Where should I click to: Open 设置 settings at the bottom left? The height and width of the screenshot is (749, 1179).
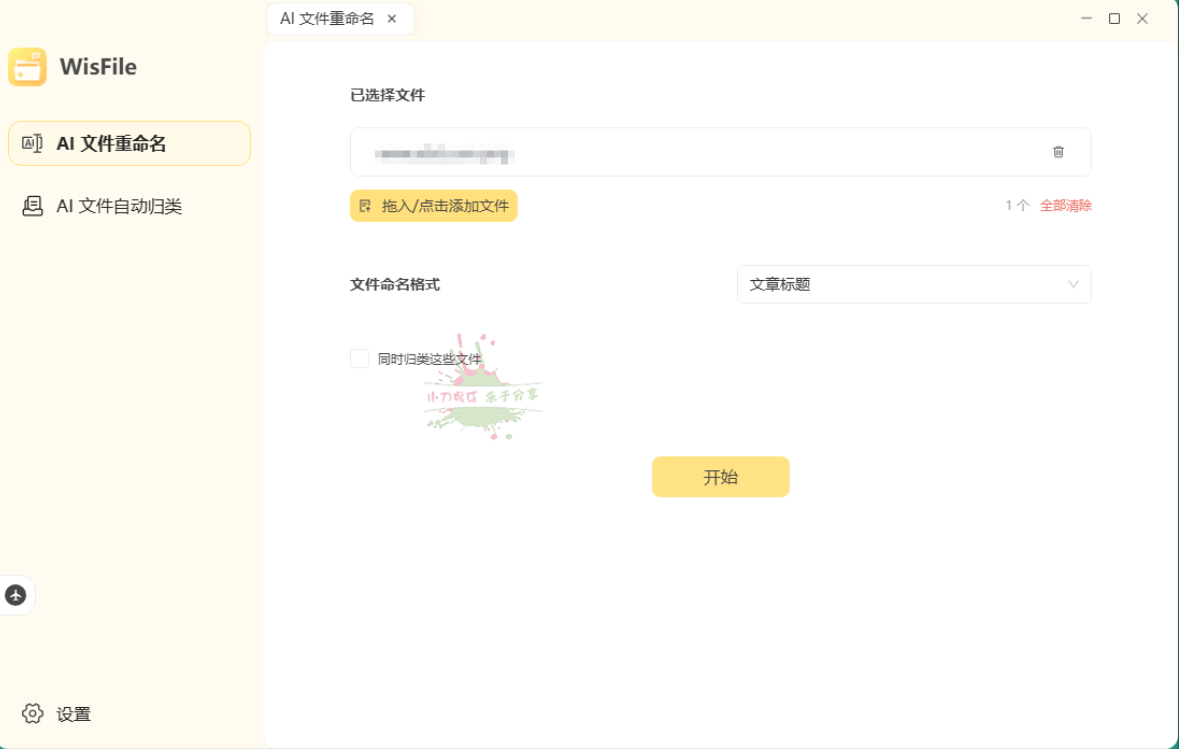pos(56,714)
